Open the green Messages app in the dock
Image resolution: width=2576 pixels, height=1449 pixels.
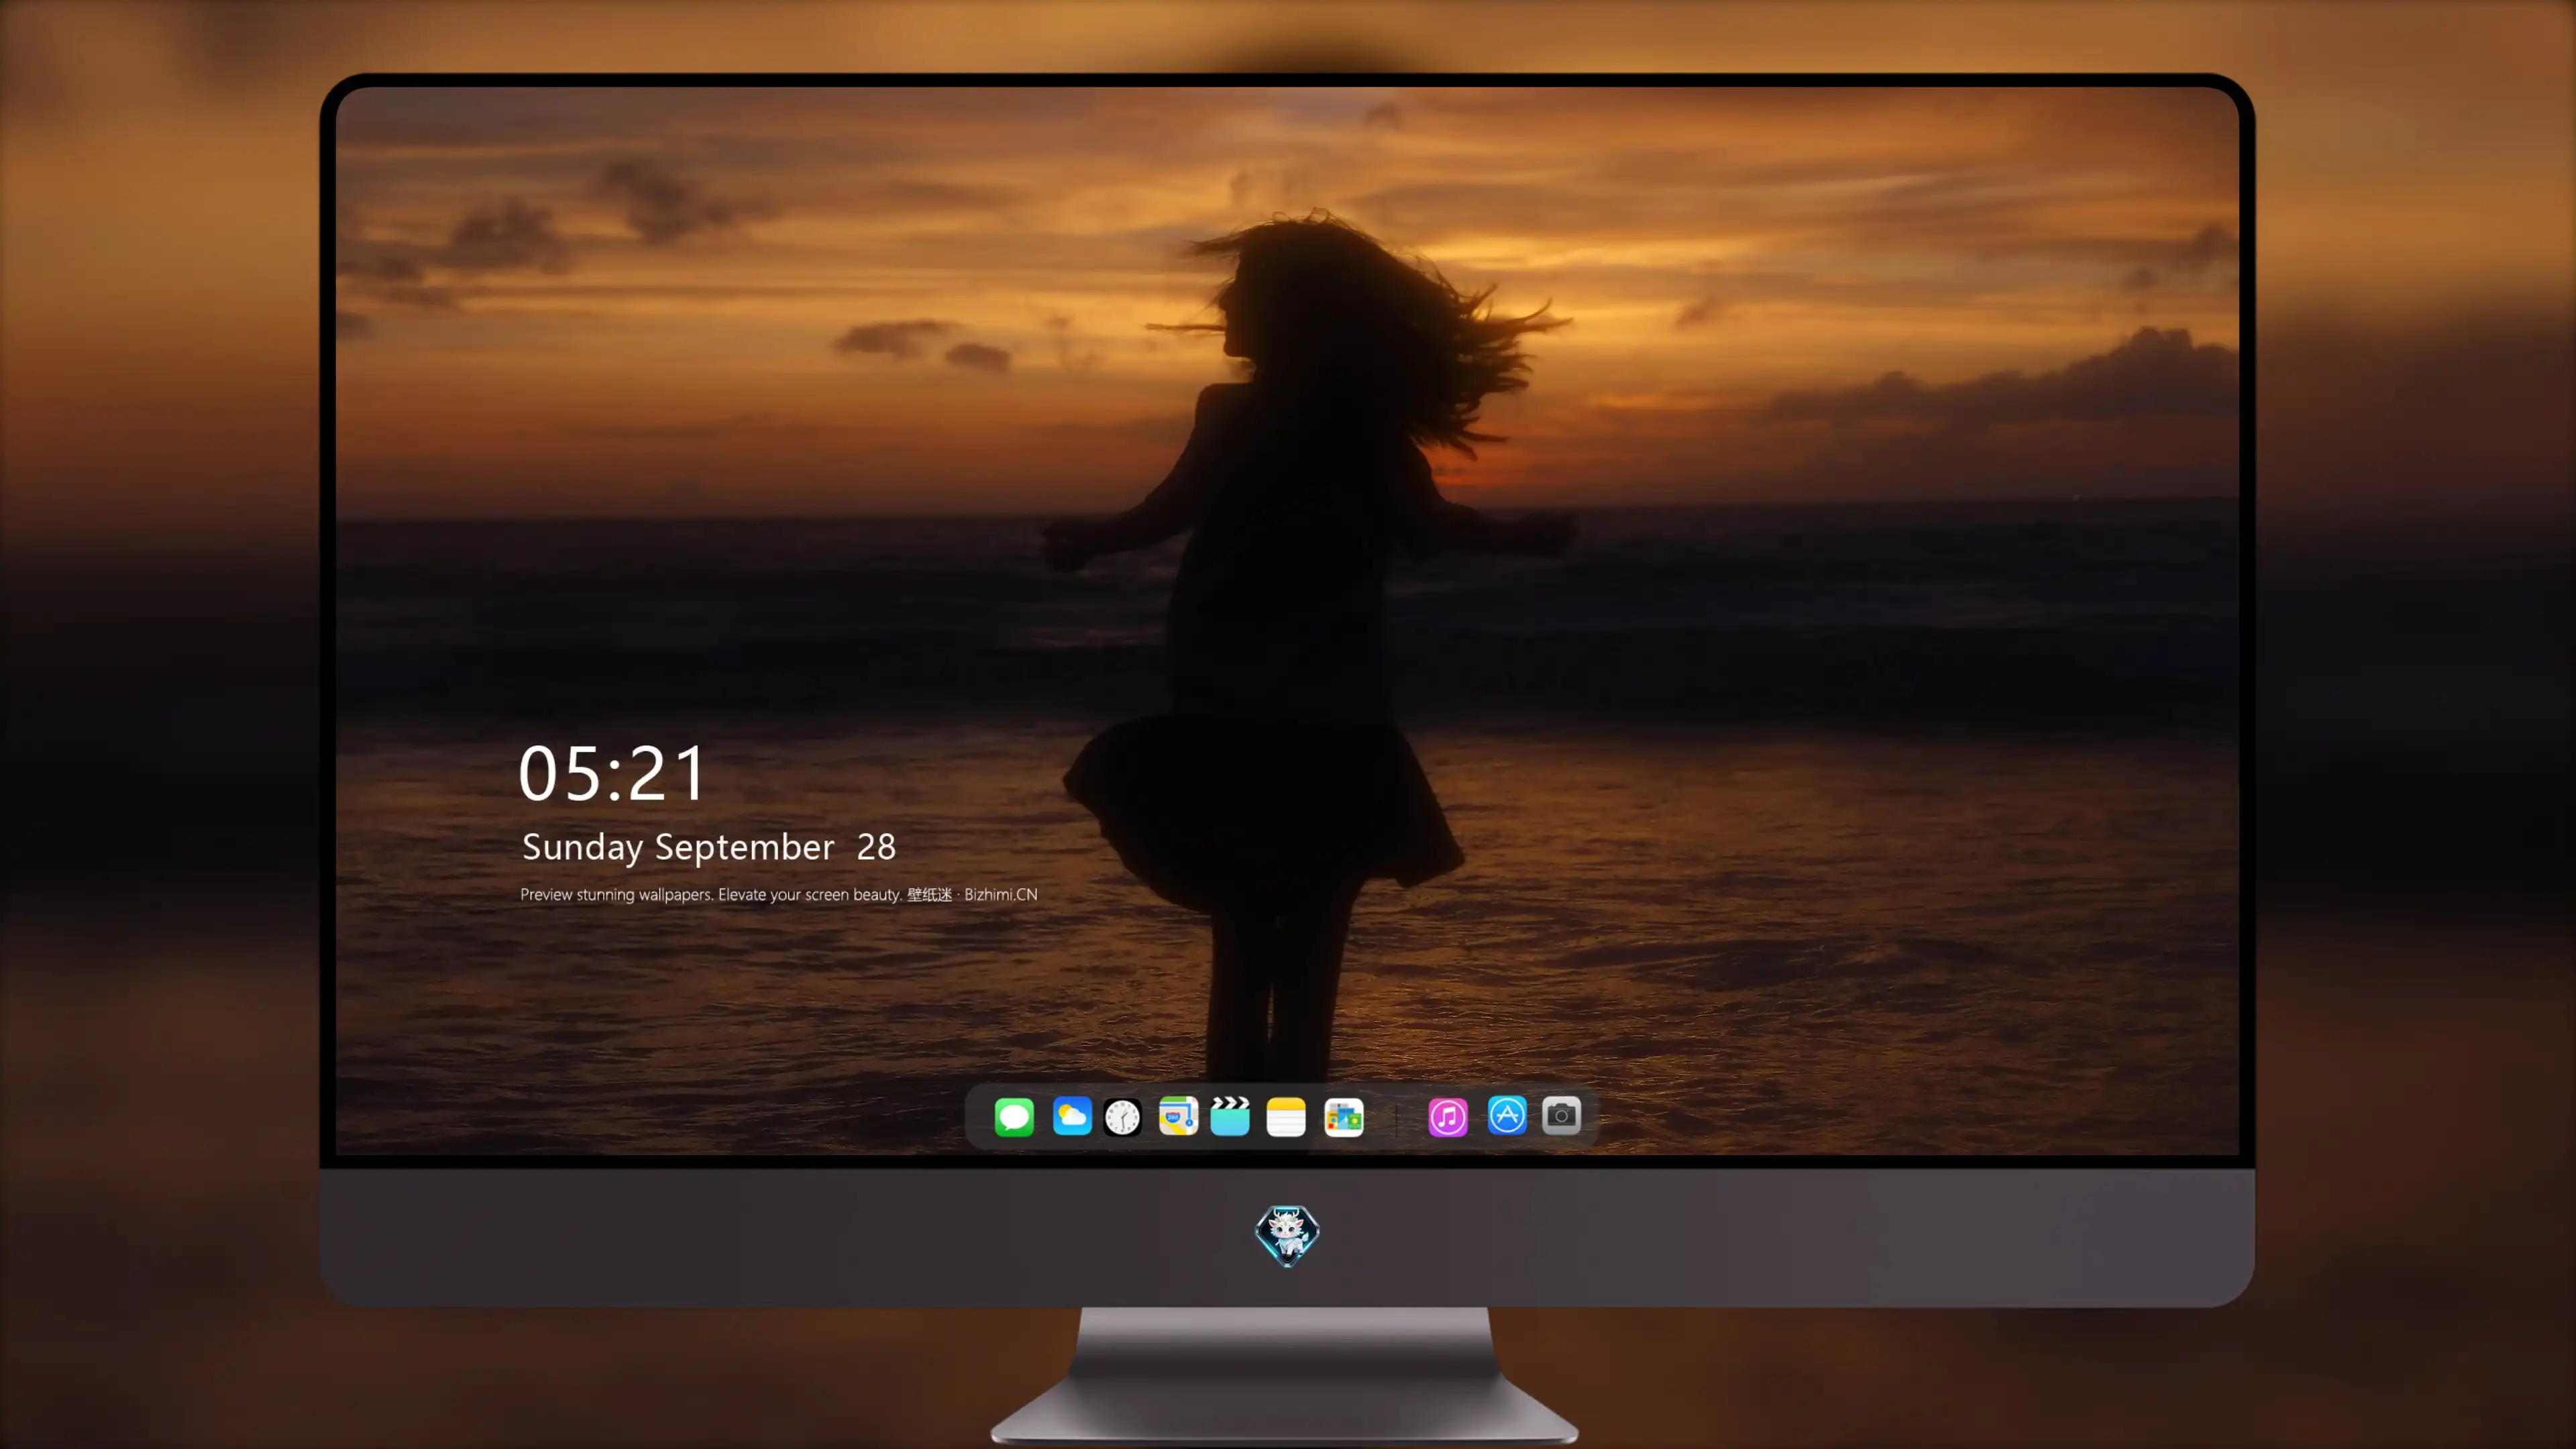pos(1014,1116)
